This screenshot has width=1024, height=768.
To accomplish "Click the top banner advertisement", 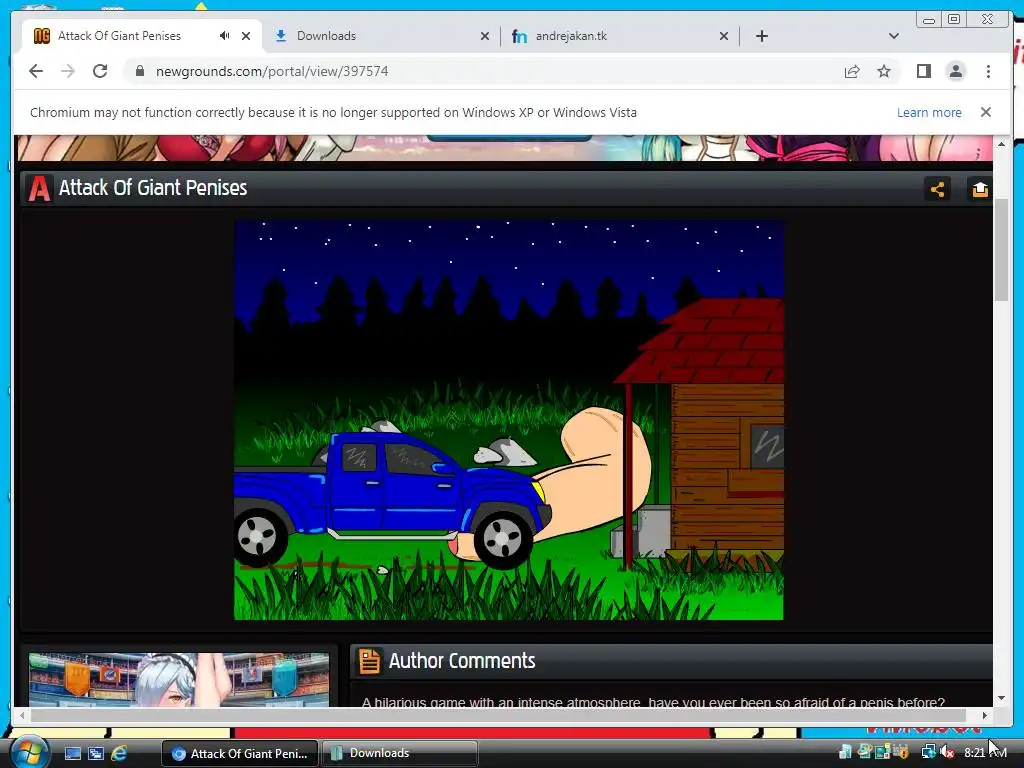I will [505, 148].
